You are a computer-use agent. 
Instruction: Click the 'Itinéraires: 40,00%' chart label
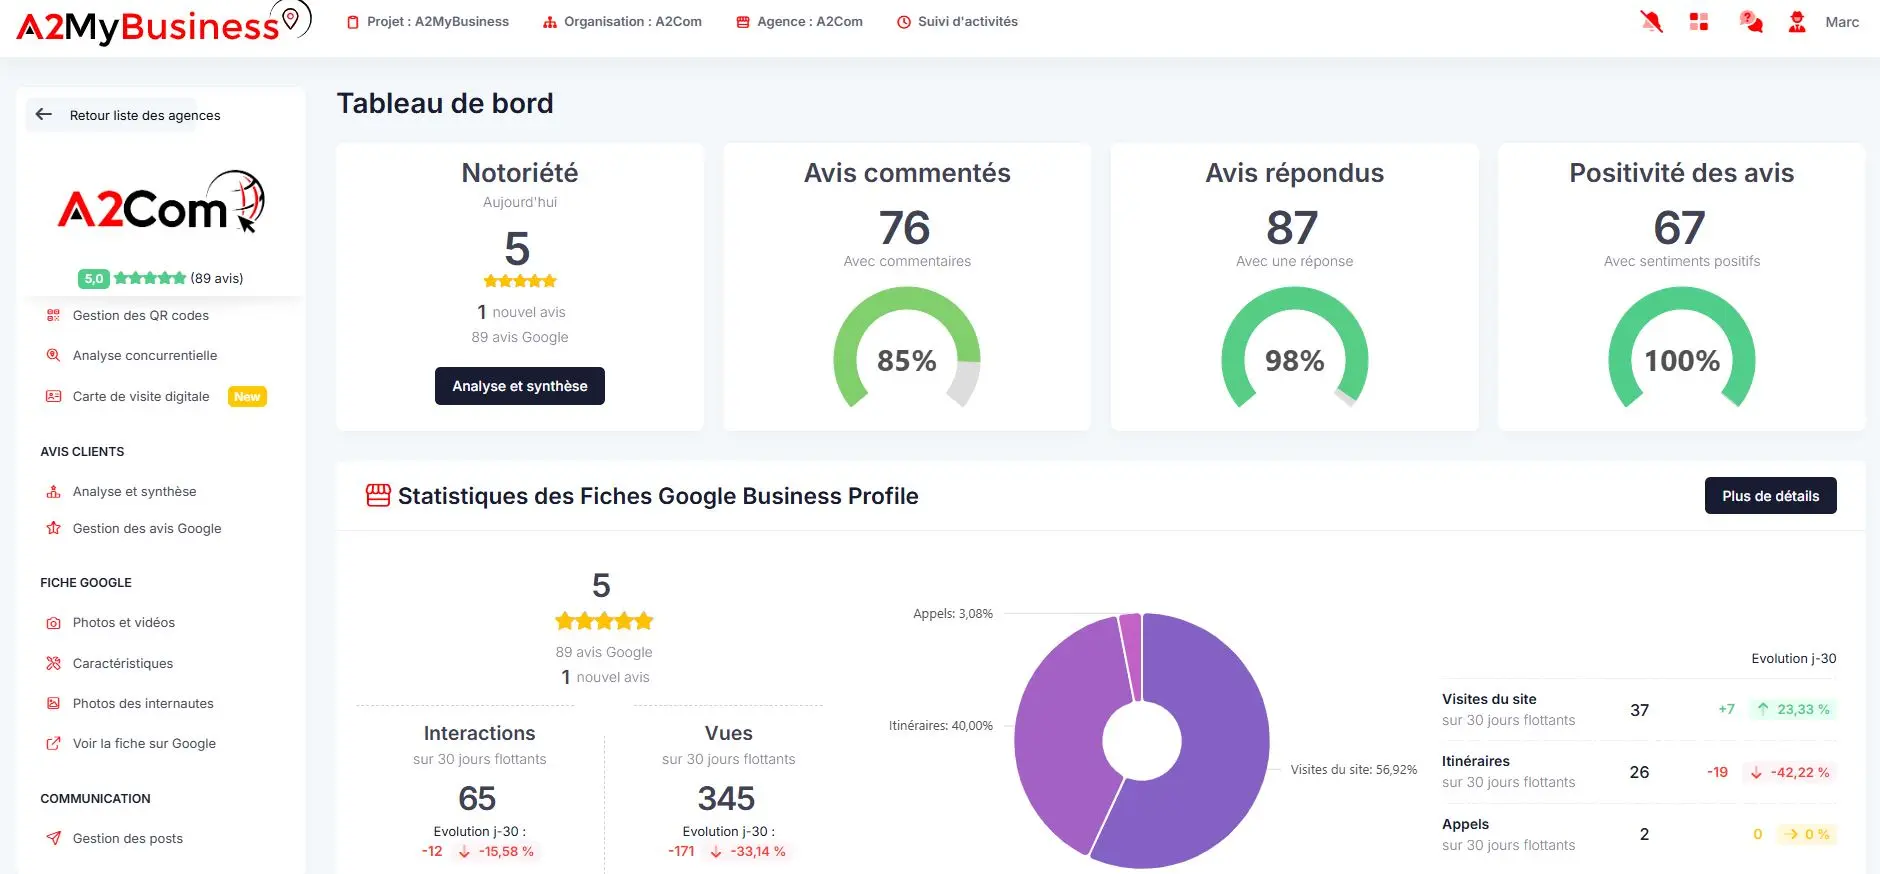coord(941,725)
